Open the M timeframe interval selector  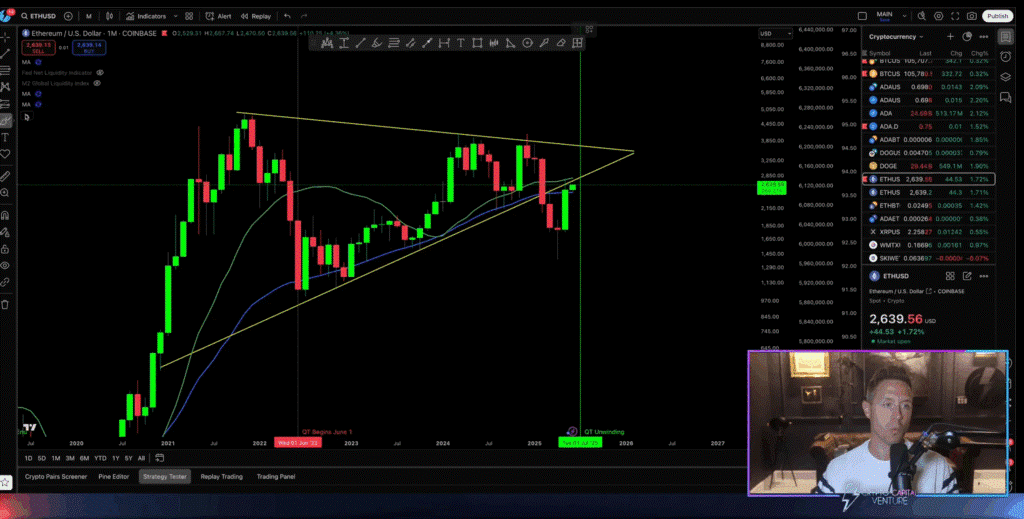pos(89,16)
